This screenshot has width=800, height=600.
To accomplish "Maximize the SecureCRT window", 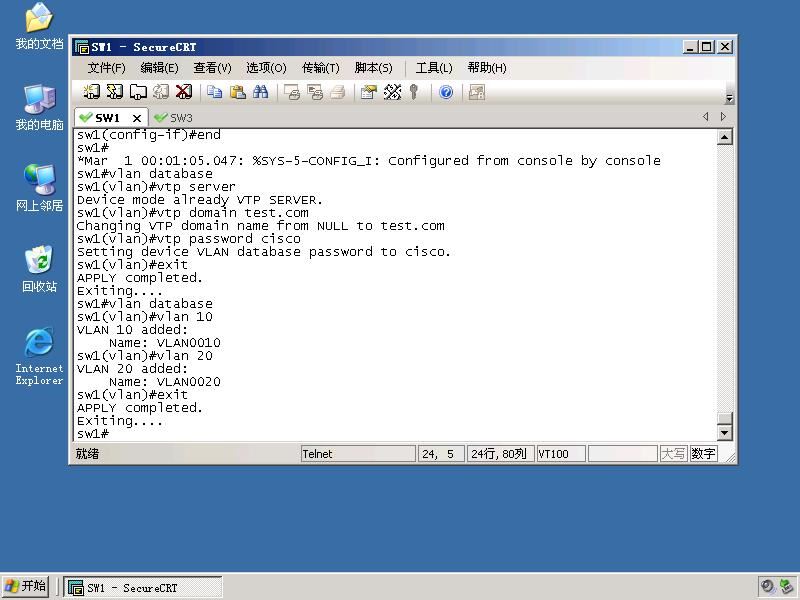I will click(x=707, y=47).
